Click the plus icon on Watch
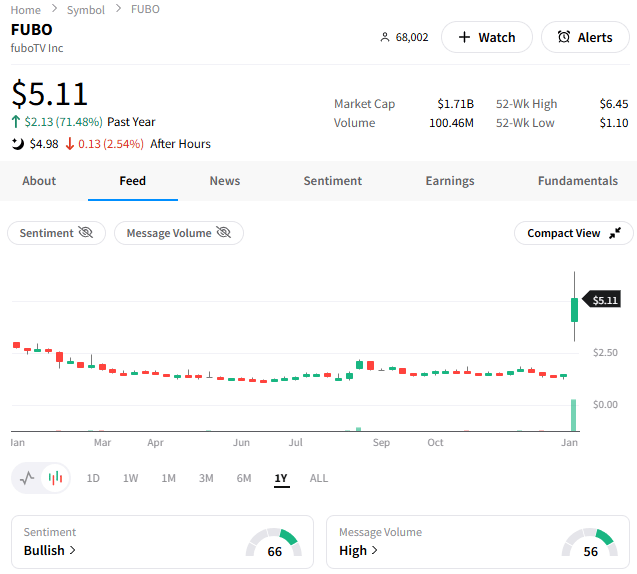Viewport: 637px width, 574px height. (x=464, y=37)
